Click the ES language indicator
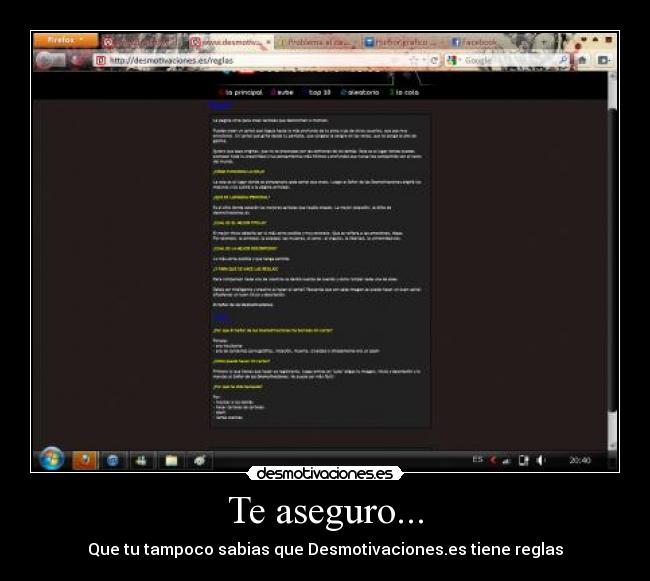 tap(478, 459)
